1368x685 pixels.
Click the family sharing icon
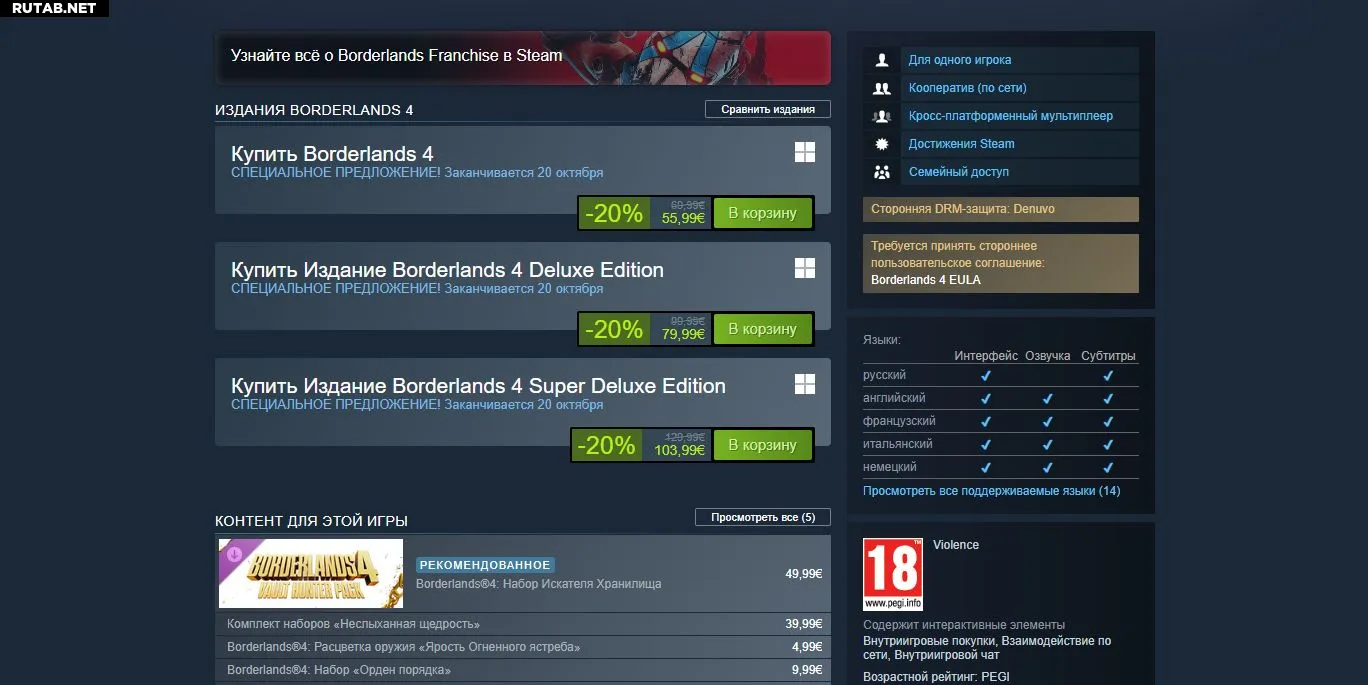(x=881, y=172)
